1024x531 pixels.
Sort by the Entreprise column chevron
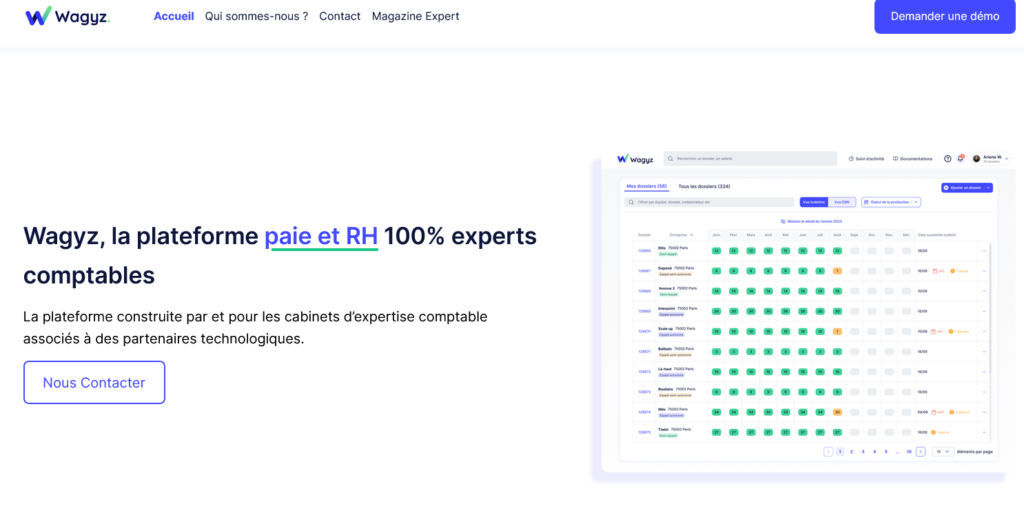[692, 235]
